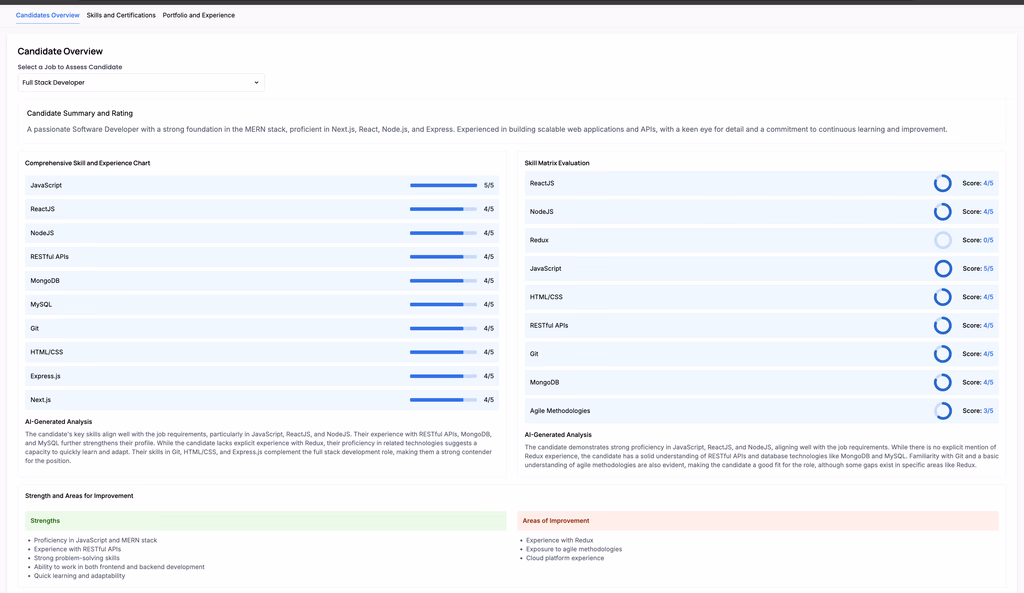Click RESTful APIs score ring icon
The width and height of the screenshot is (1024, 593).
click(x=942, y=325)
